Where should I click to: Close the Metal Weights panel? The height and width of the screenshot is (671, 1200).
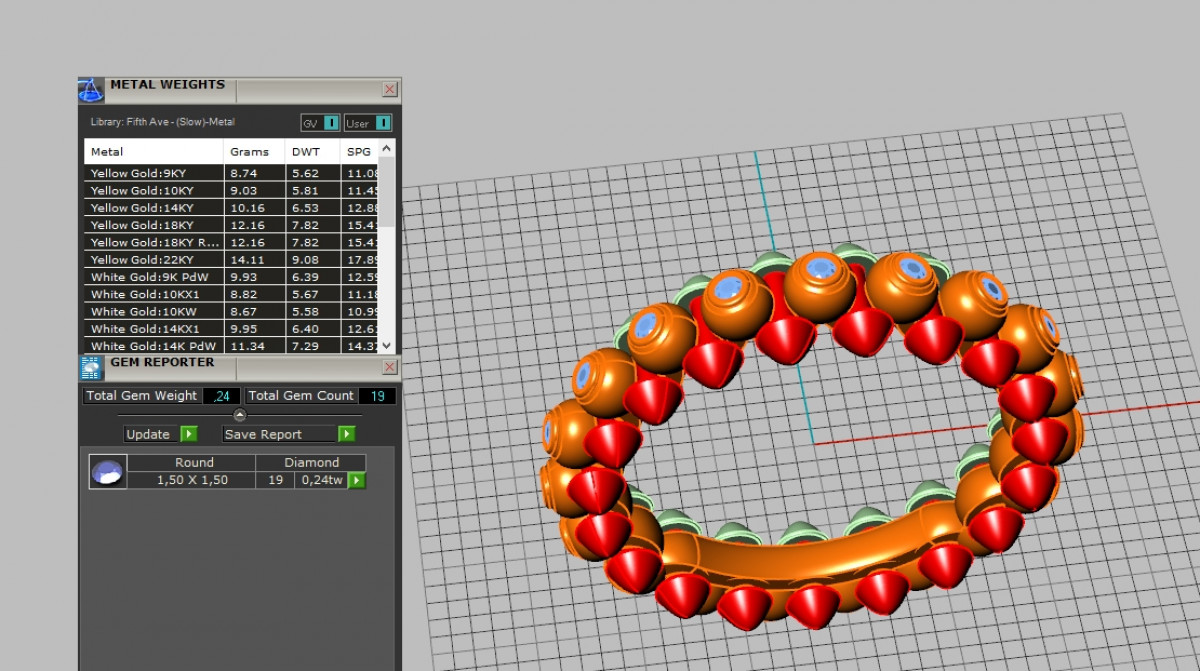tap(389, 90)
